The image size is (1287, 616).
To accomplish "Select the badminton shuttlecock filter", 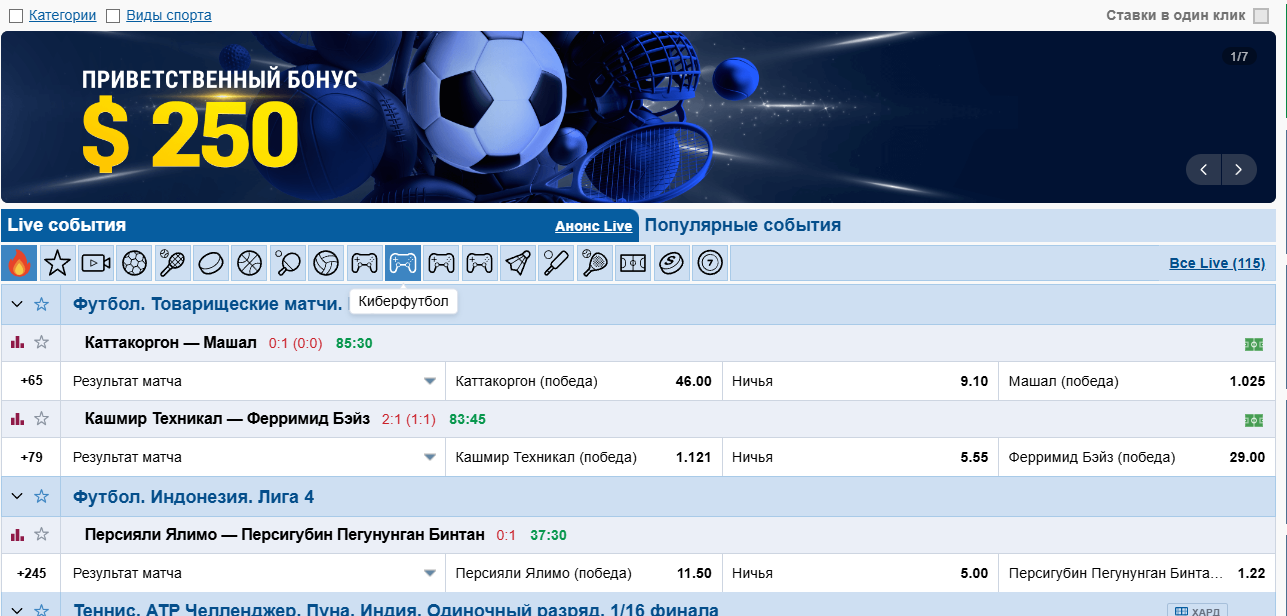I will point(518,263).
